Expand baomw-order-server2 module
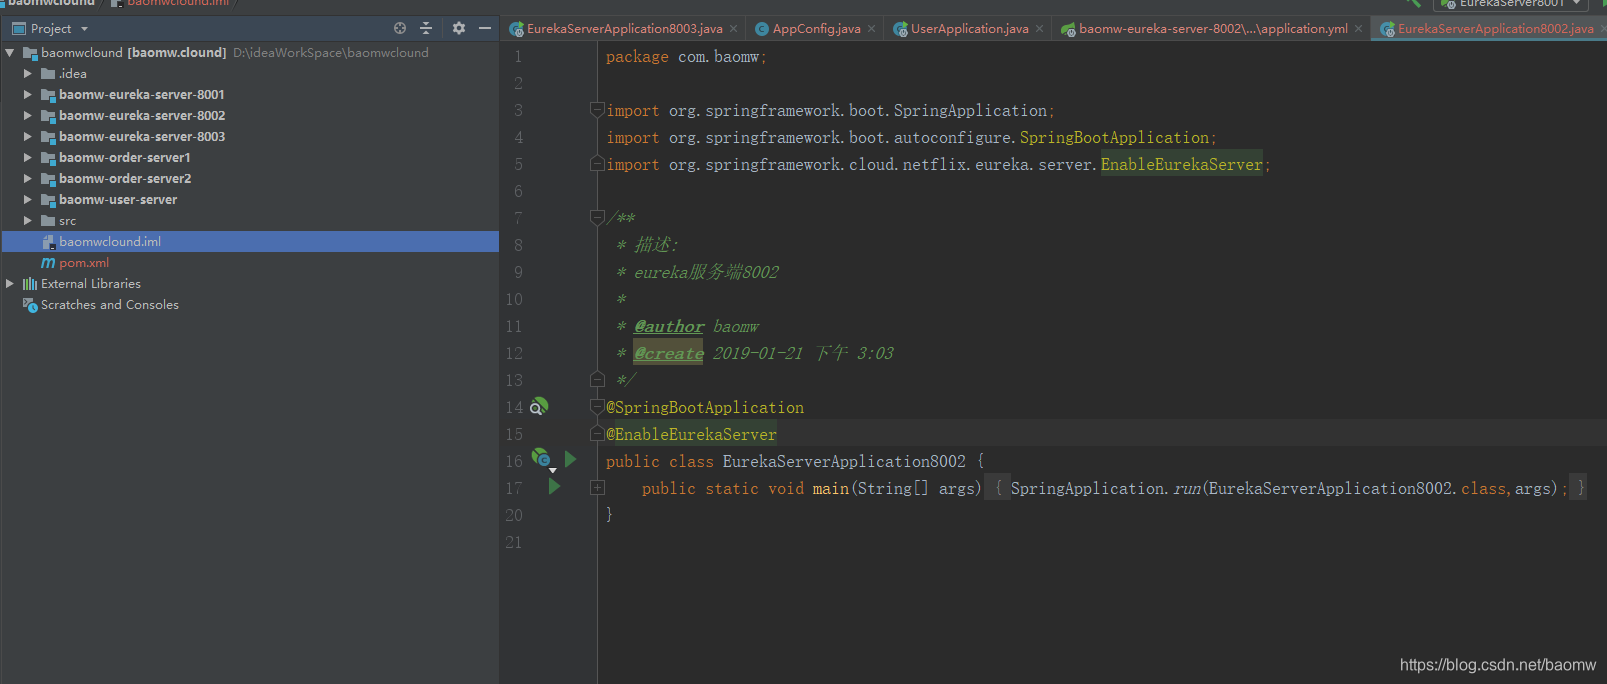The height and width of the screenshot is (684, 1607). click(x=28, y=179)
